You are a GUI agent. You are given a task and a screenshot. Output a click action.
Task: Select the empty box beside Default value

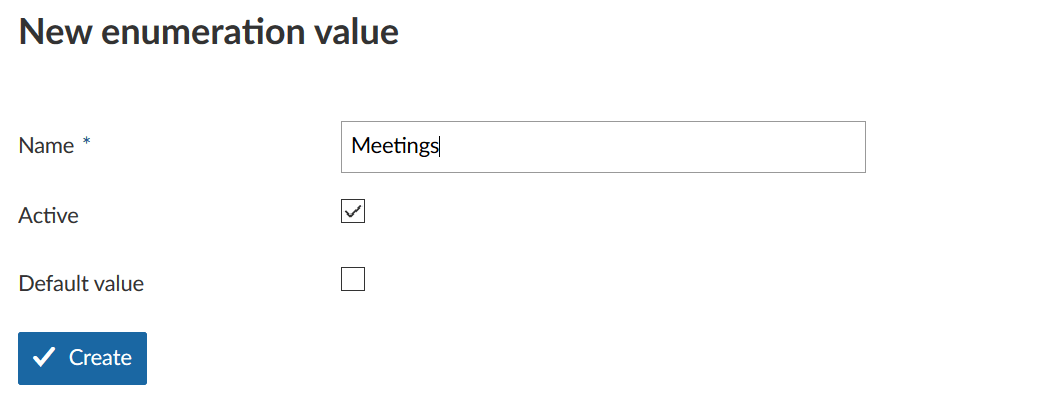[353, 279]
